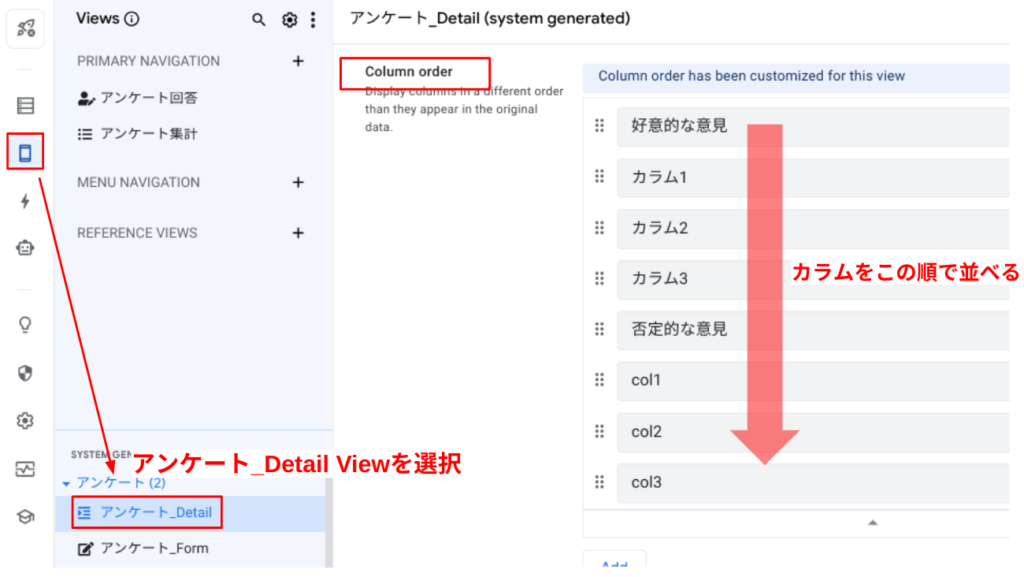
Task: Add a new Menu Navigation view
Action: [x=297, y=182]
